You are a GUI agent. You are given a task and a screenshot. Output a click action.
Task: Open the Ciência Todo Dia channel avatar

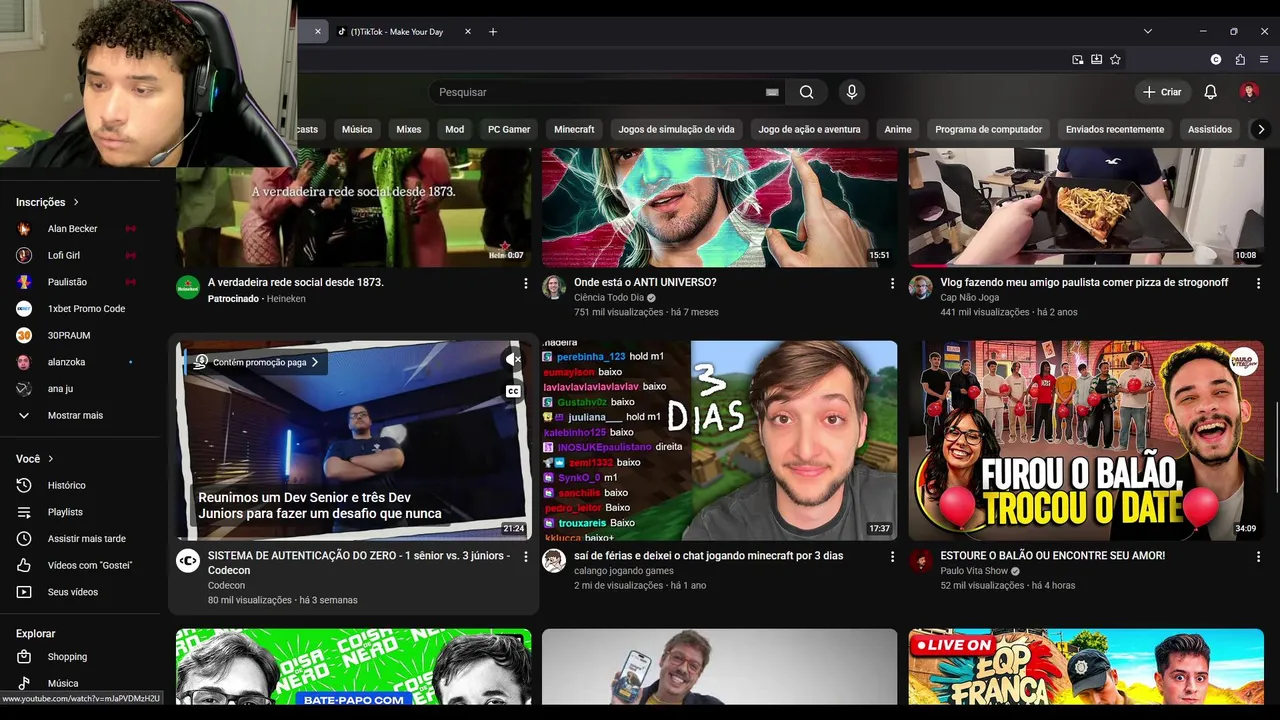[554, 288]
